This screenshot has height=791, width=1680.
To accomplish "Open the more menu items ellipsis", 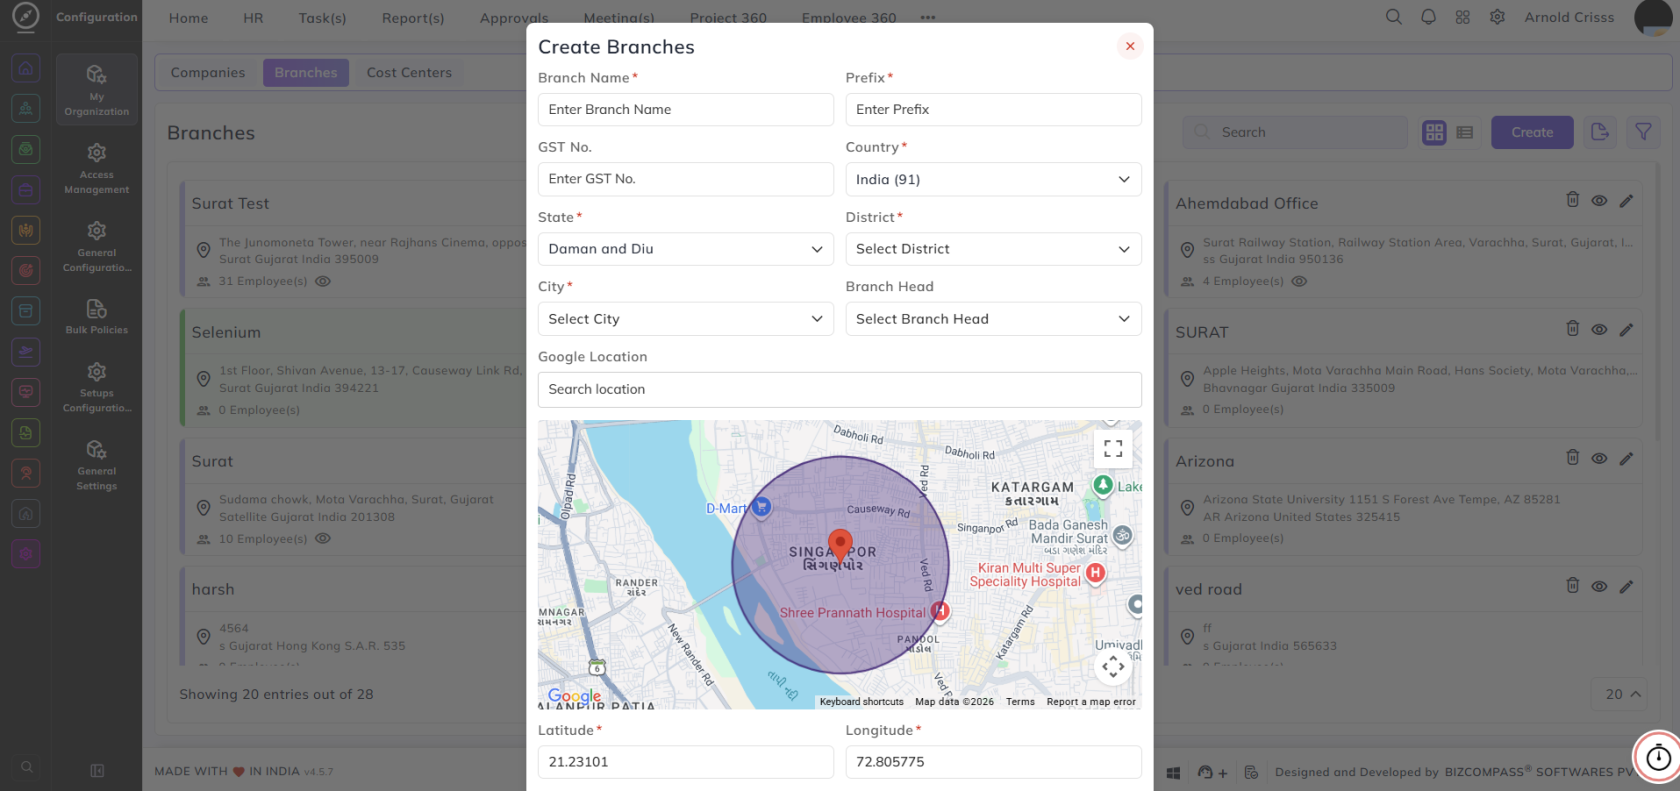I will (928, 18).
